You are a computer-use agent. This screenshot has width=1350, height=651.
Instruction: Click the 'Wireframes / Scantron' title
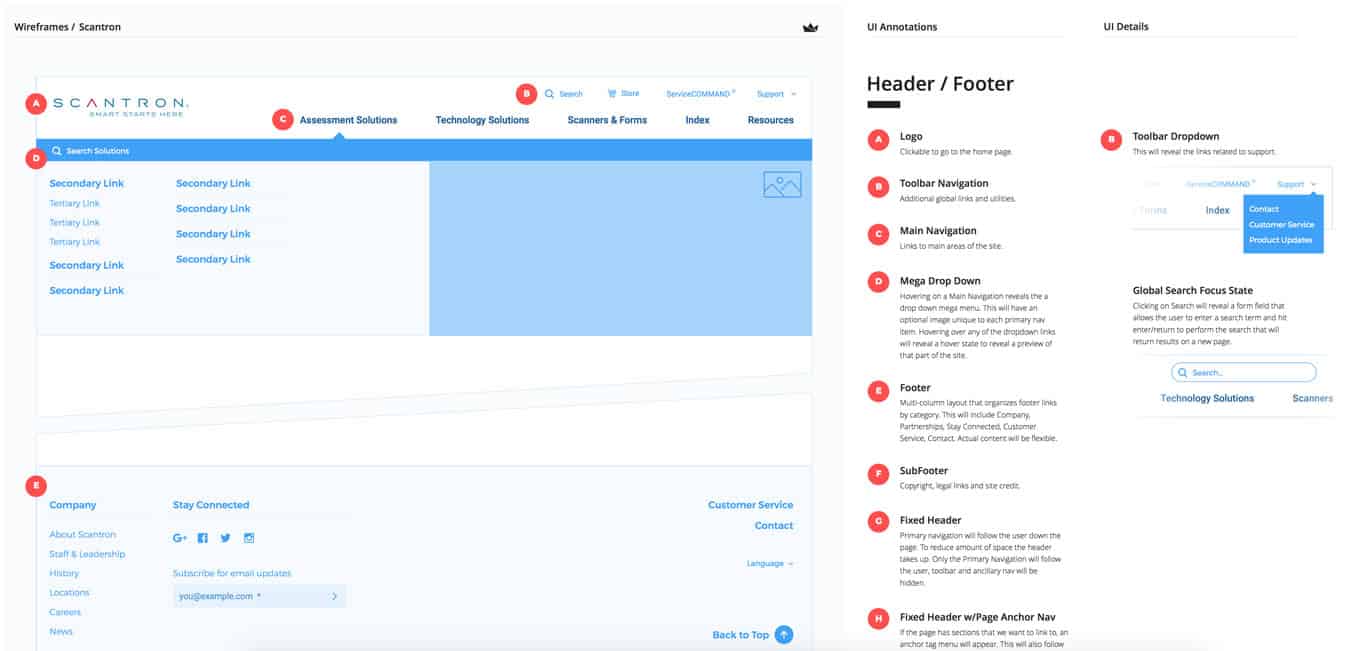pyautogui.click(x=68, y=27)
